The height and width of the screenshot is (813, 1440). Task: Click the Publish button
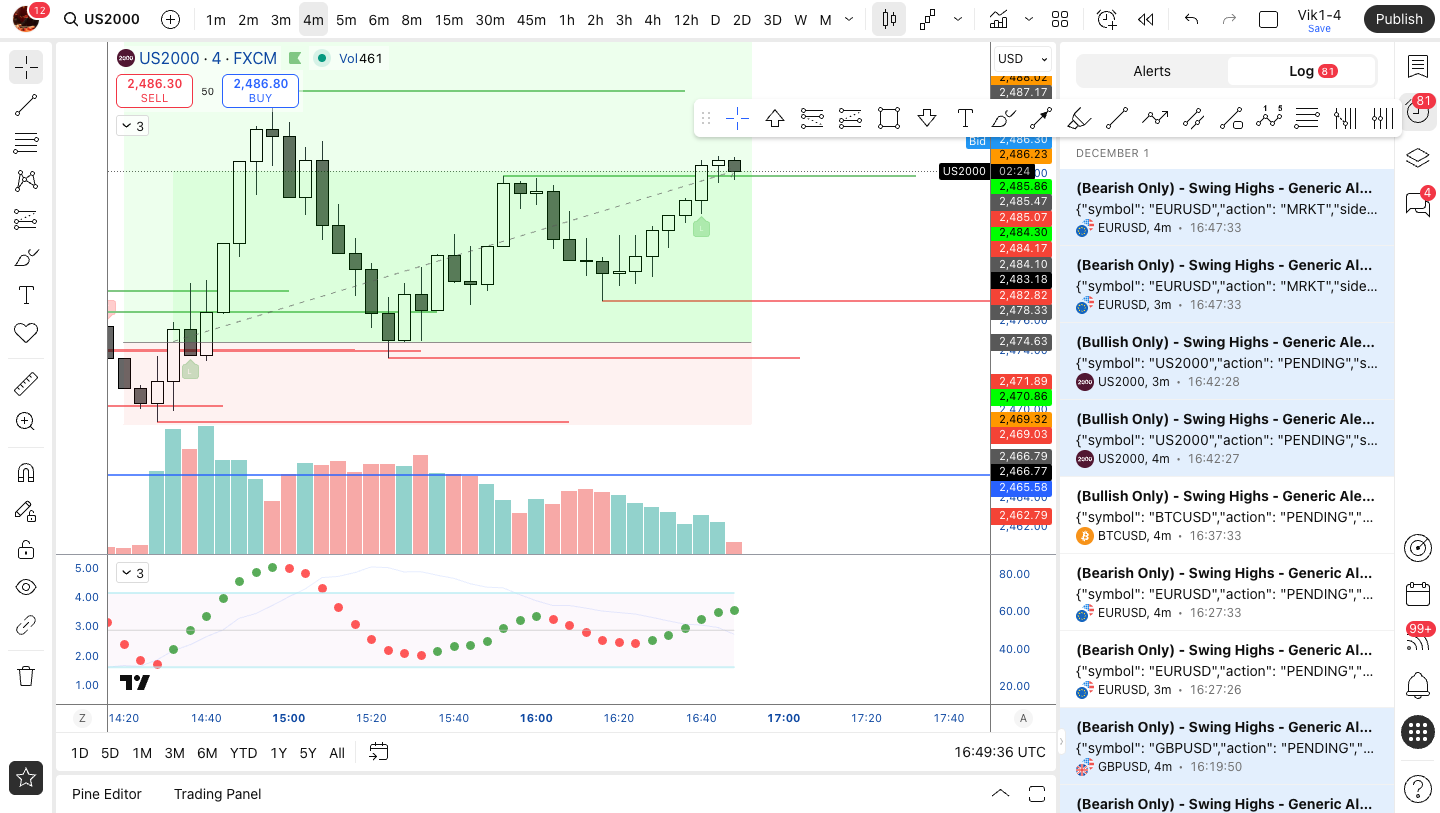click(1398, 19)
